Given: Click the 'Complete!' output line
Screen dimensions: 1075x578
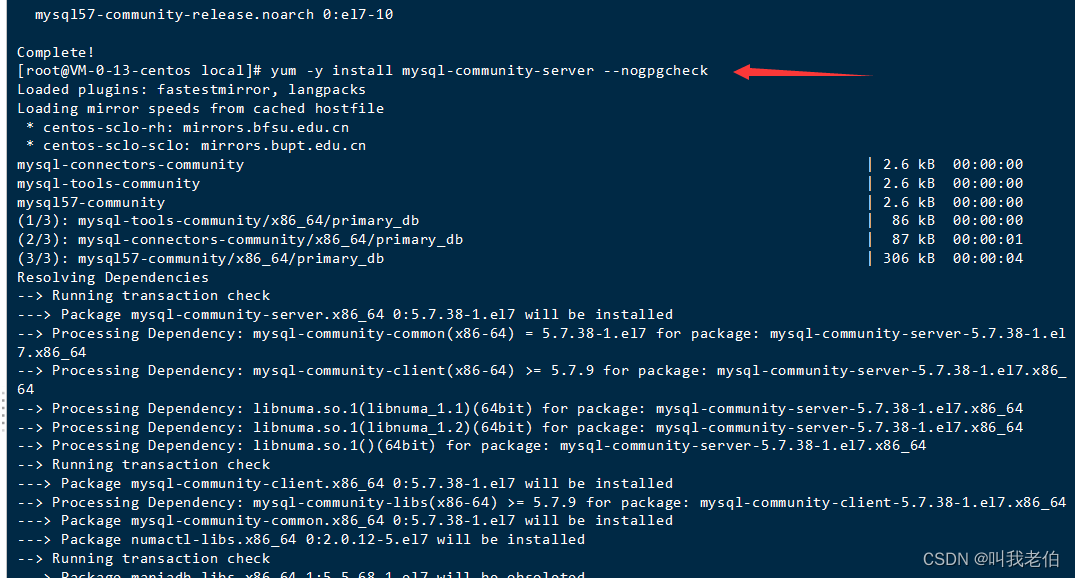Looking at the screenshot, I should click(x=56, y=52).
